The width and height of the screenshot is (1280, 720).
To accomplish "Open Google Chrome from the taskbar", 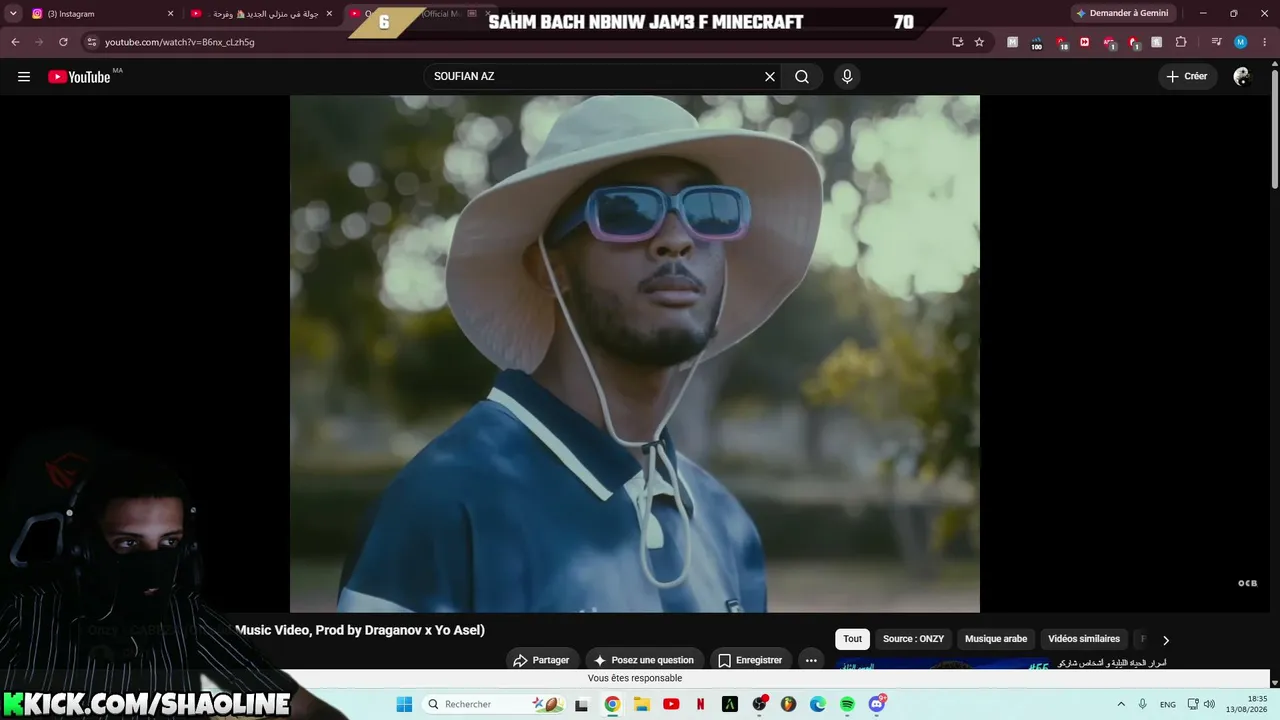I will 612,704.
